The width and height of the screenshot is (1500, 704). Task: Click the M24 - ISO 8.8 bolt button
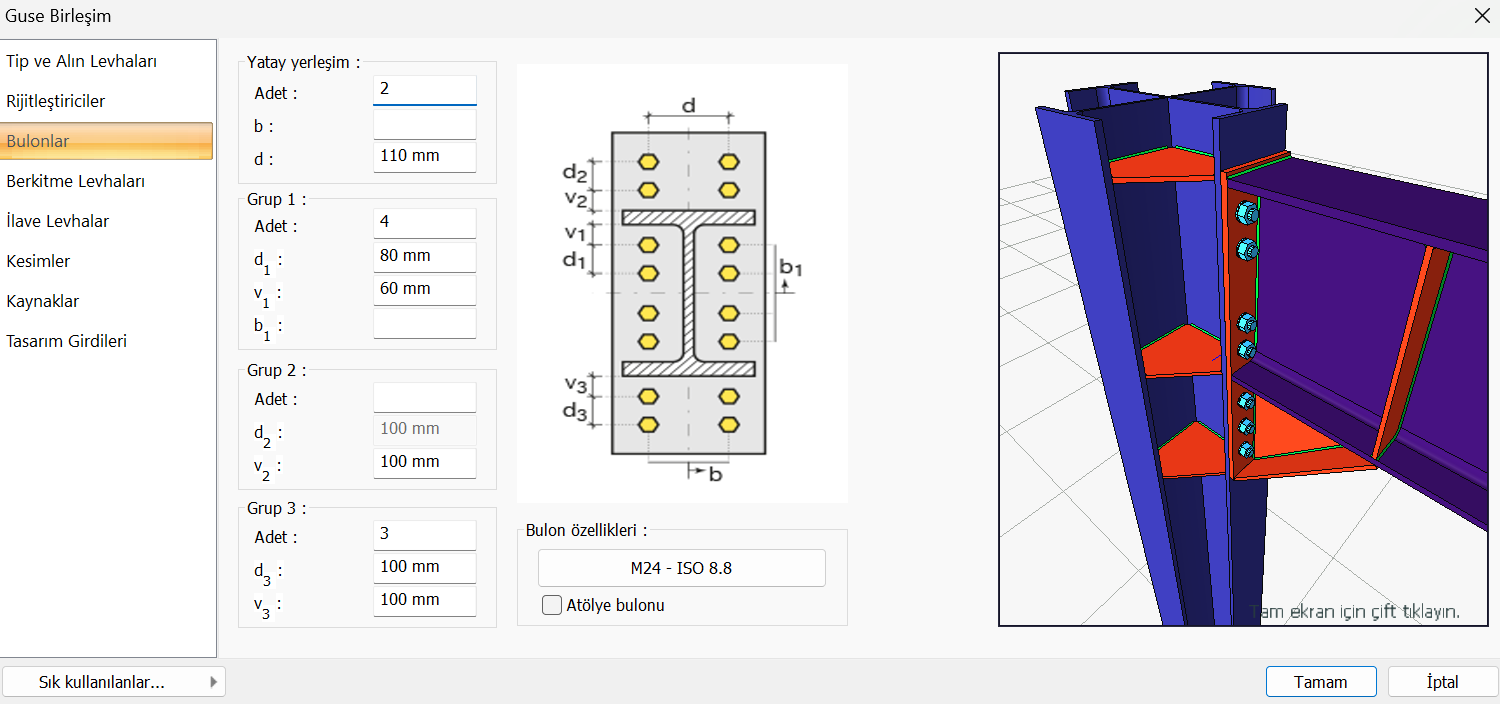pyautogui.click(x=681, y=568)
